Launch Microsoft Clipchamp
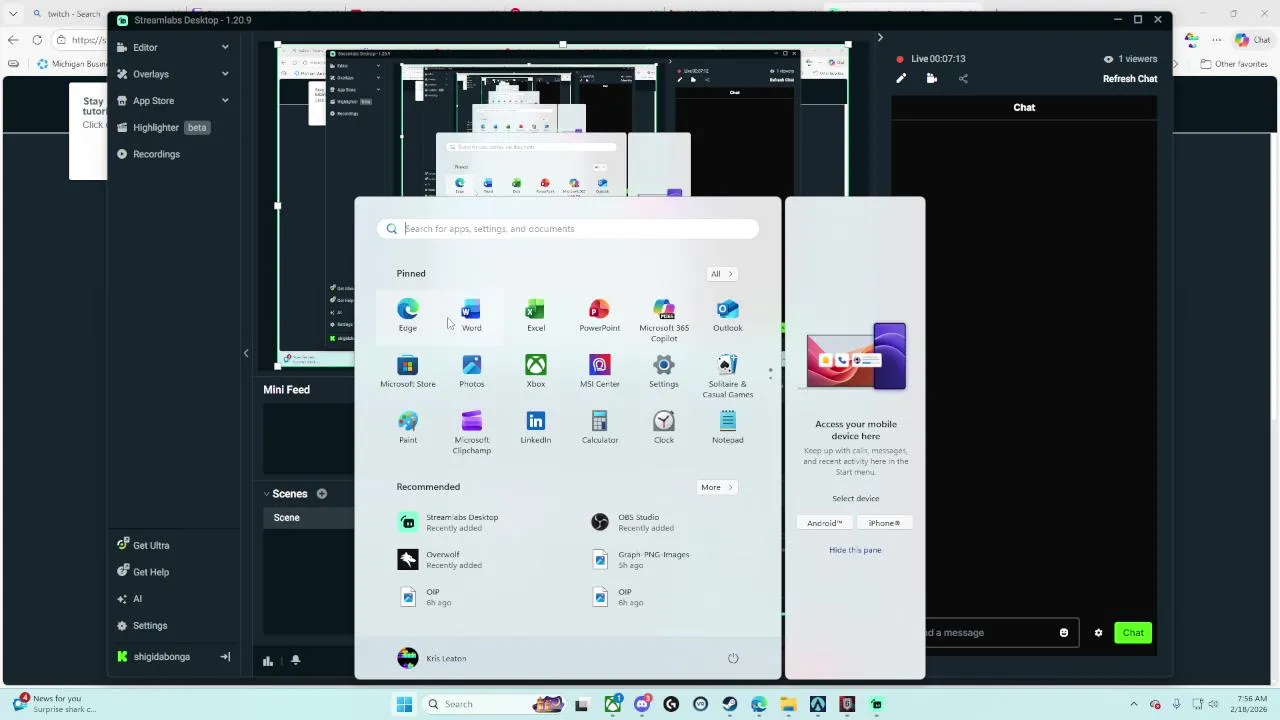Image resolution: width=1280 pixels, height=720 pixels. click(471, 432)
